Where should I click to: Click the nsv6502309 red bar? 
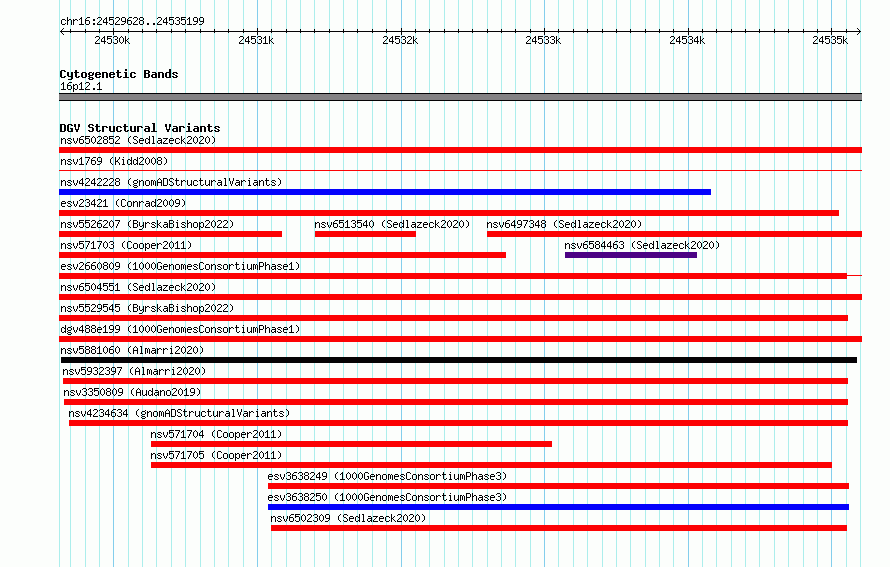click(559, 528)
